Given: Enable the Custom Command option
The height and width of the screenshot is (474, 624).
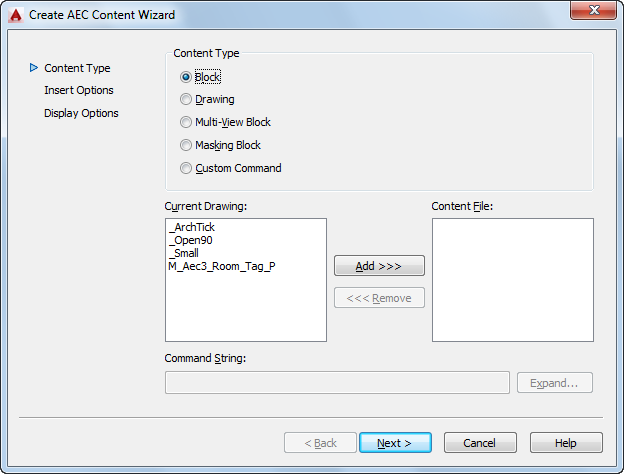Looking at the screenshot, I should coord(186,169).
